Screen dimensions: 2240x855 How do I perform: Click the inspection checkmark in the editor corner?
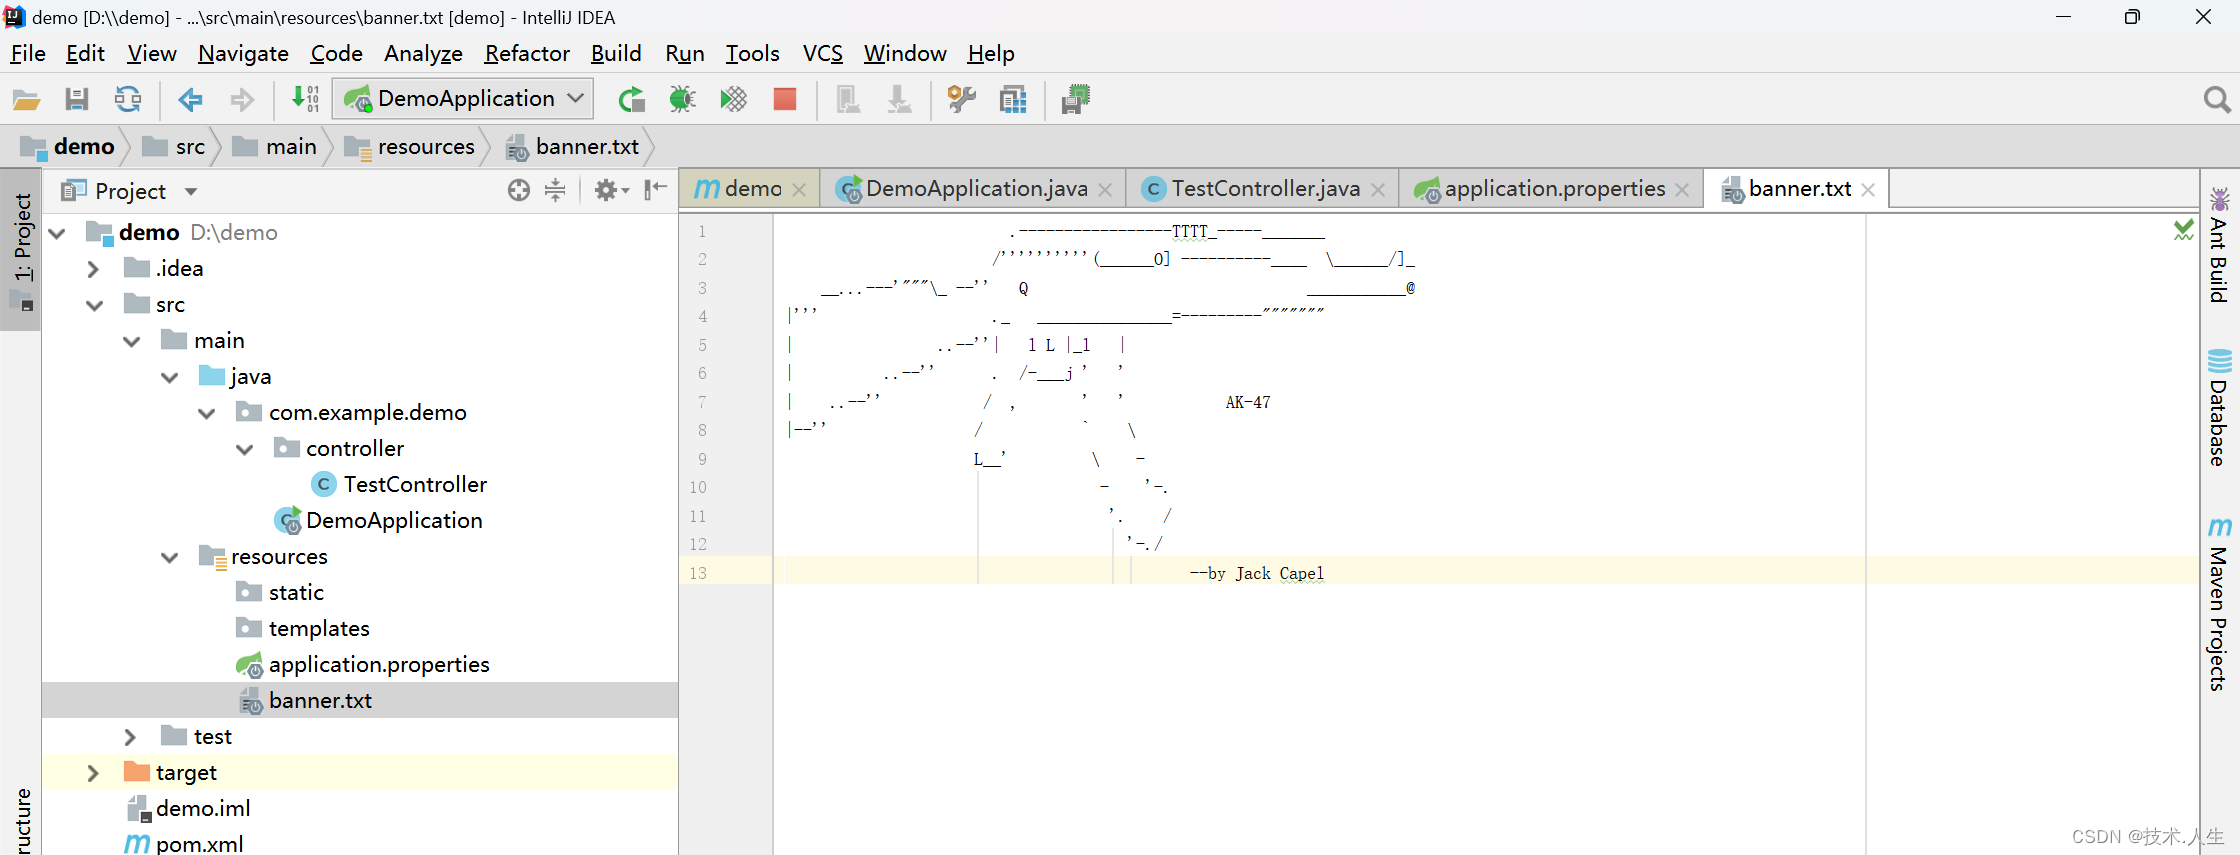pyautogui.click(x=2184, y=230)
